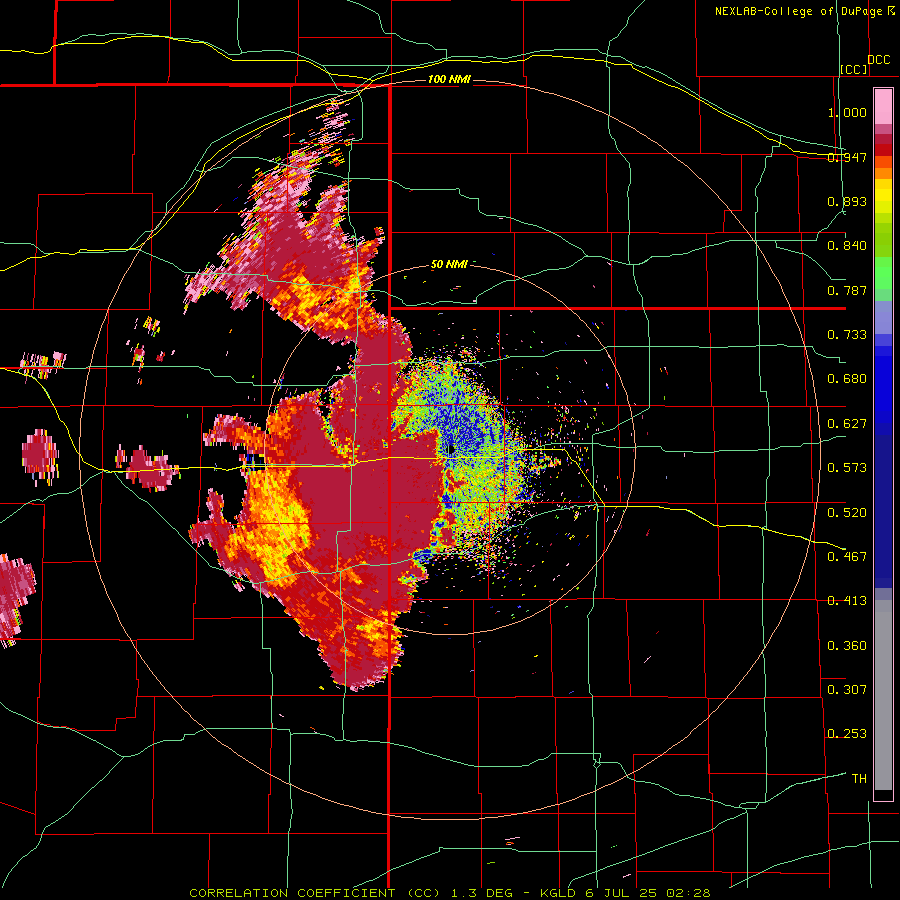Click the 100 NMI range ring label

pyautogui.click(x=449, y=79)
